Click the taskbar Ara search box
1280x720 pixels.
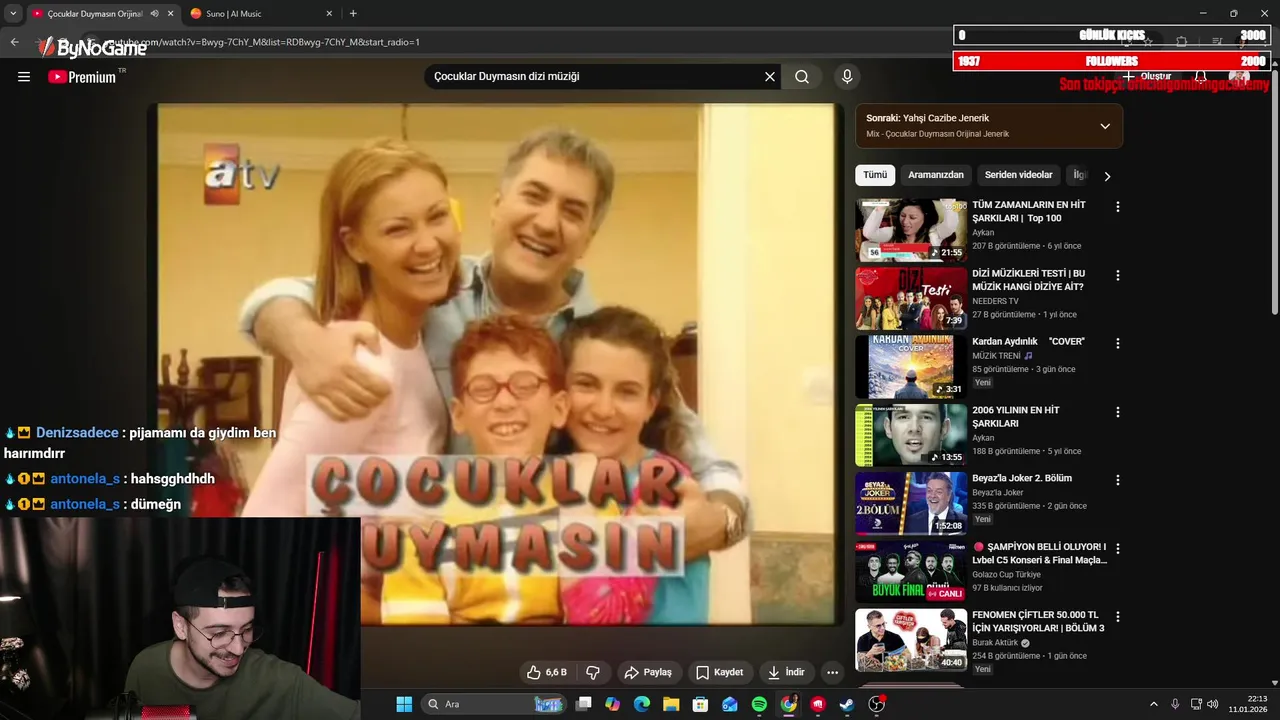(x=494, y=704)
